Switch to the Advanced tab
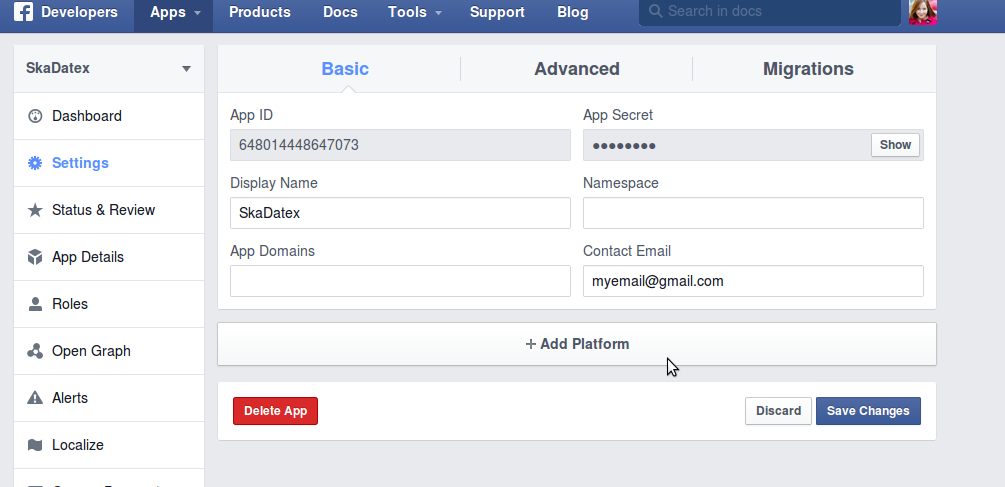Image resolution: width=1005 pixels, height=487 pixels. (x=576, y=69)
